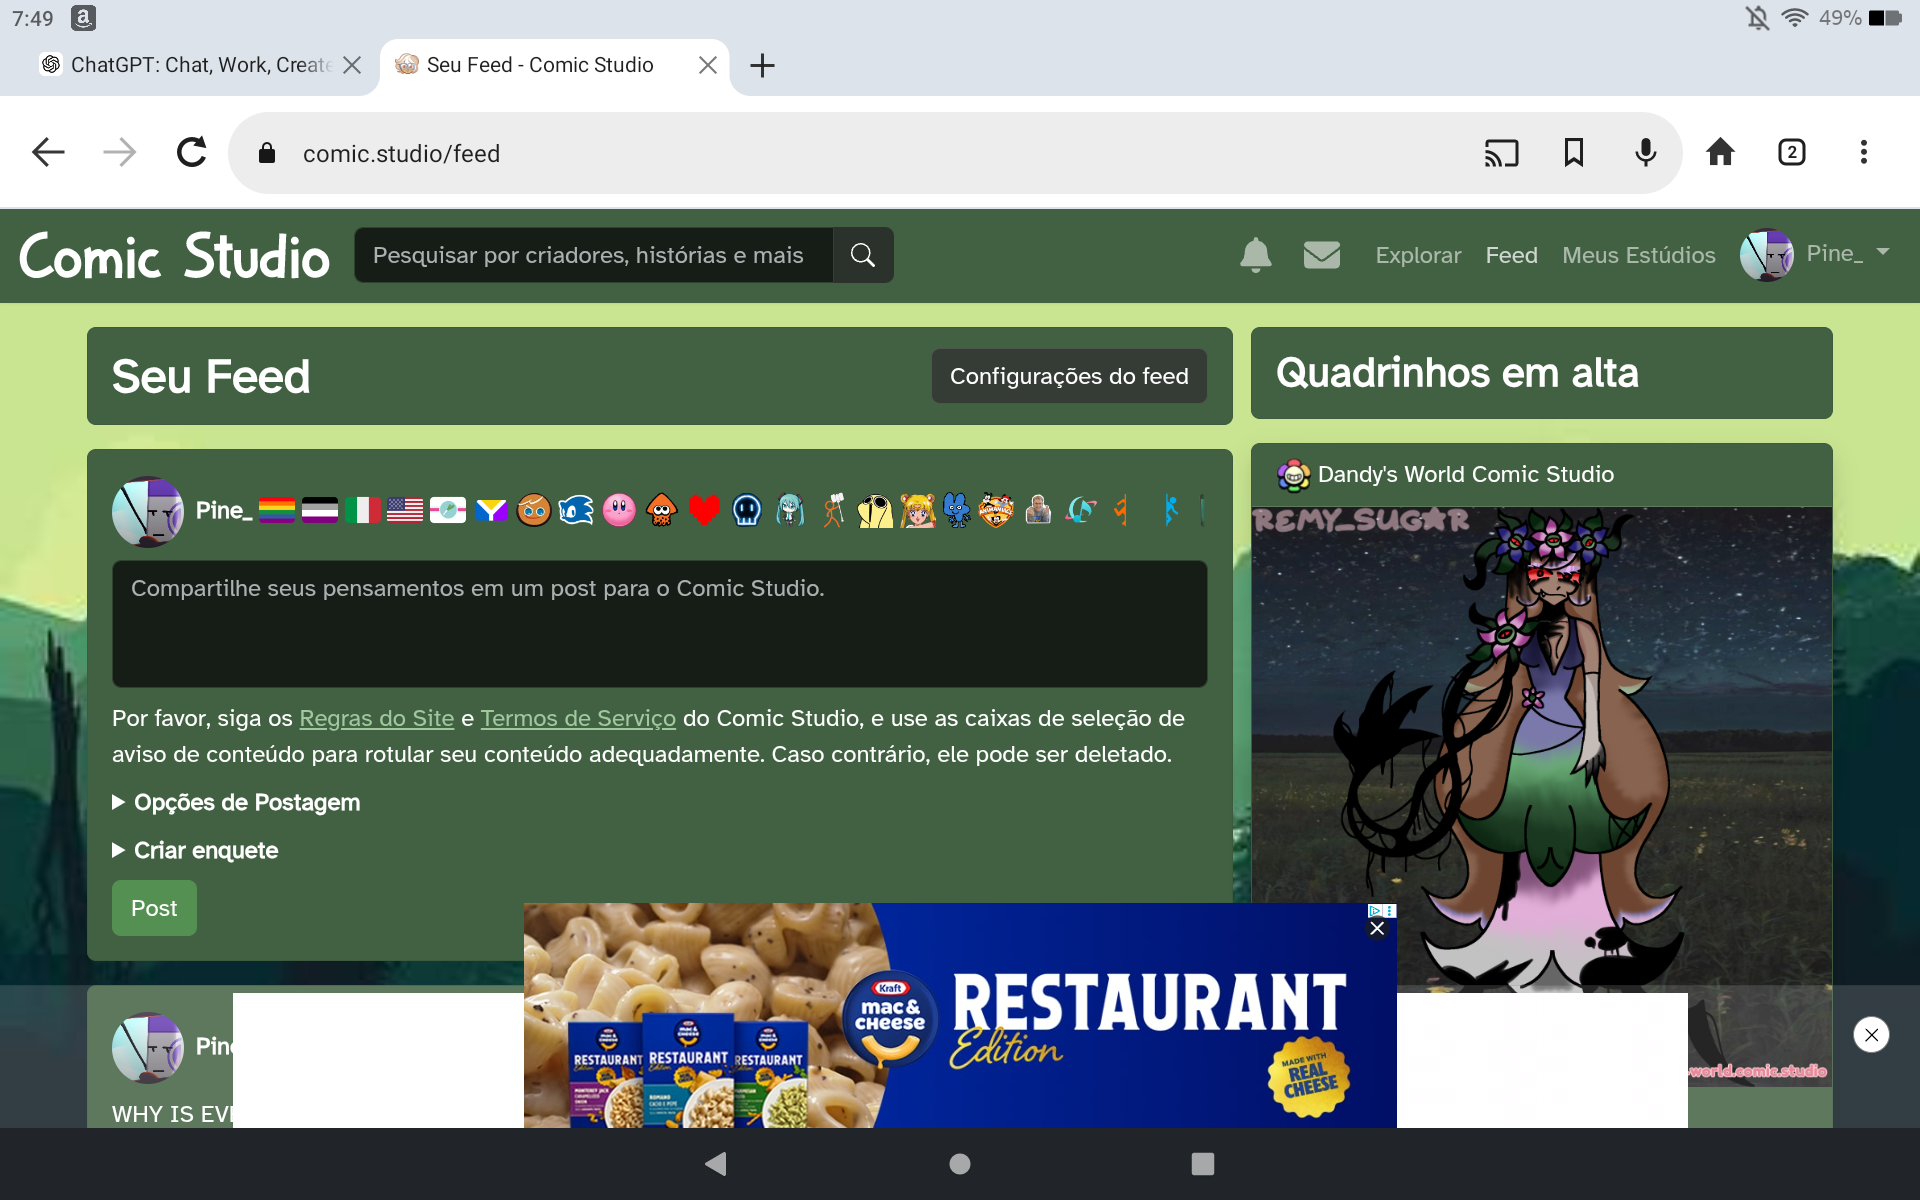Open the trending REMY_SUGAR comic thumbnail
The image size is (1920, 1200).
pos(1541,750)
